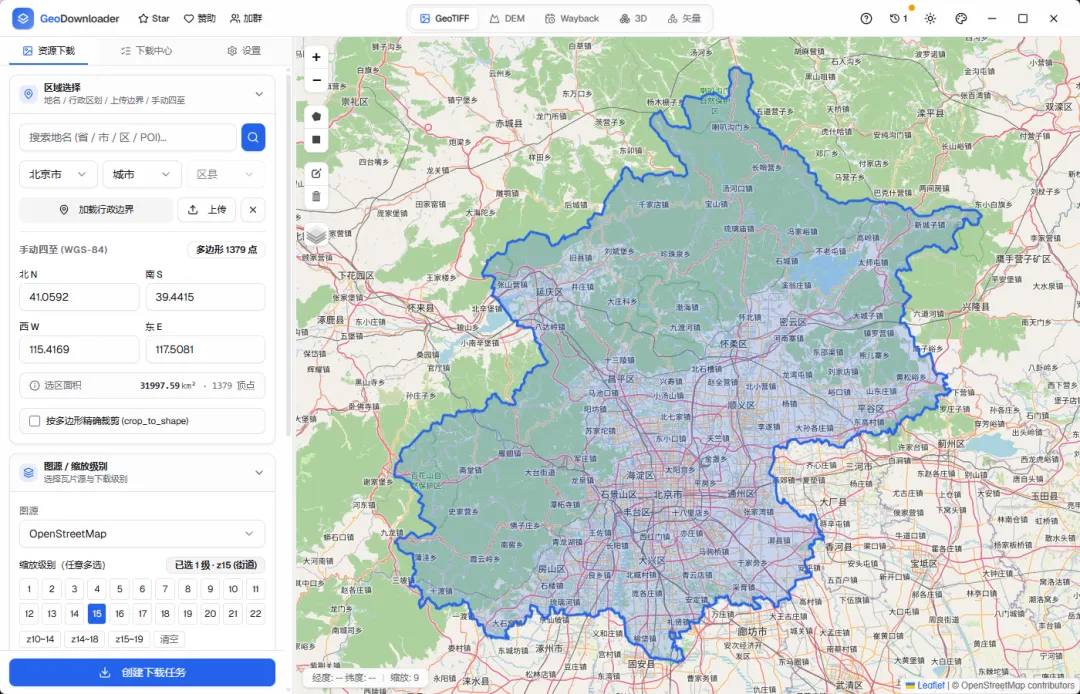Click the 北 N latitude field 41.0592
Screen dimensions: 1080x694
[x=79, y=297]
